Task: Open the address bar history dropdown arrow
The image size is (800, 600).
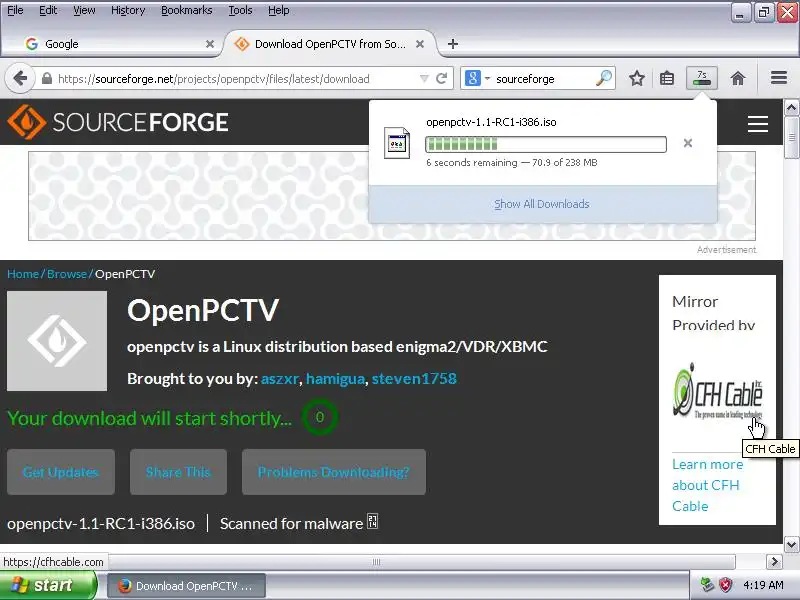Action: (424, 79)
